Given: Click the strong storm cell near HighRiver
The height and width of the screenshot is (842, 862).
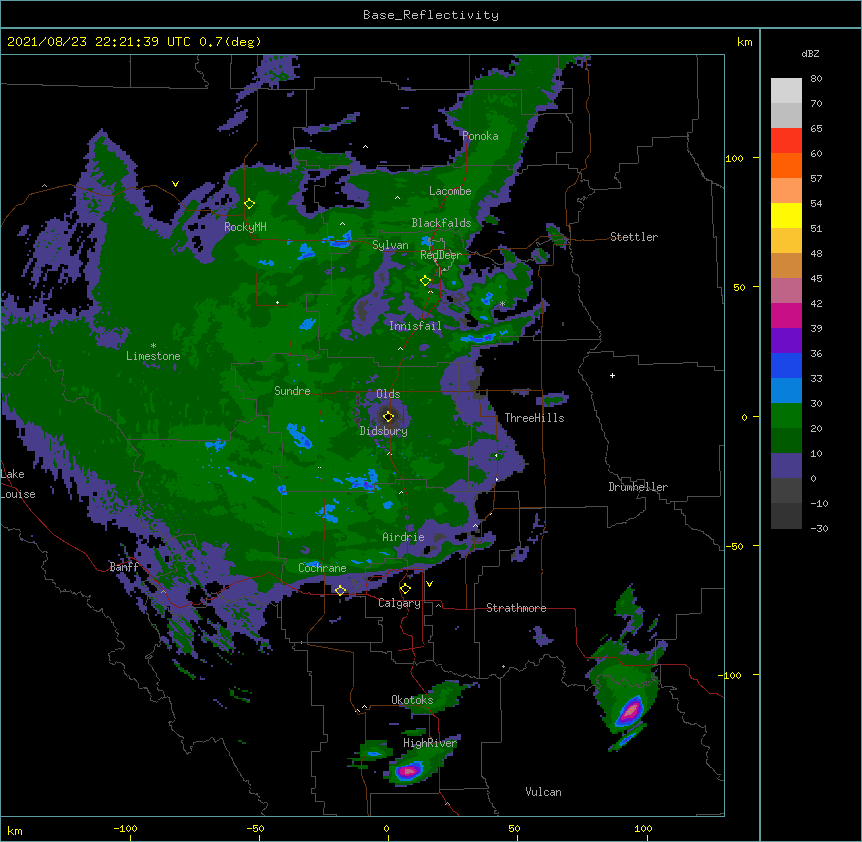Looking at the screenshot, I should tap(408, 771).
